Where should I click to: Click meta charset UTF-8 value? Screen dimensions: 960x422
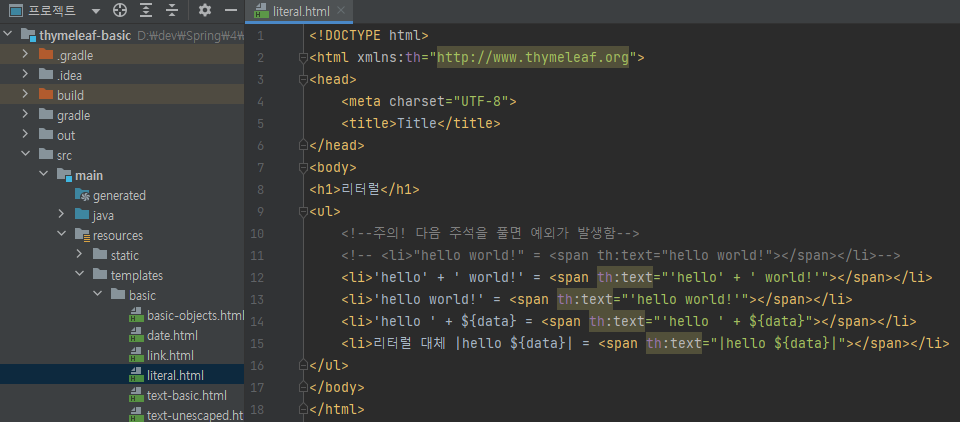click(x=485, y=102)
